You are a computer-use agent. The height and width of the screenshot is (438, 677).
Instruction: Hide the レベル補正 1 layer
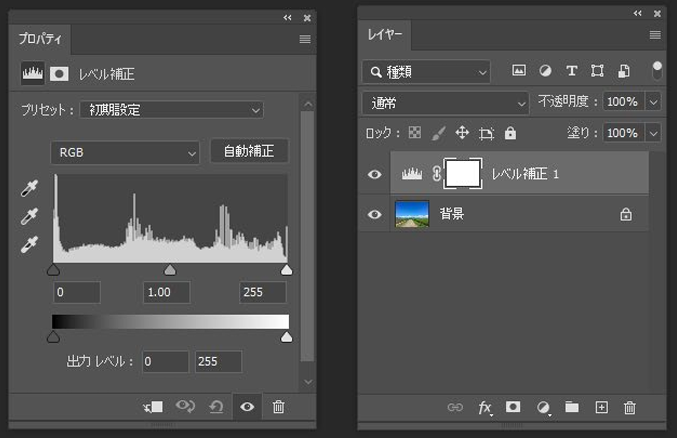[x=375, y=174]
